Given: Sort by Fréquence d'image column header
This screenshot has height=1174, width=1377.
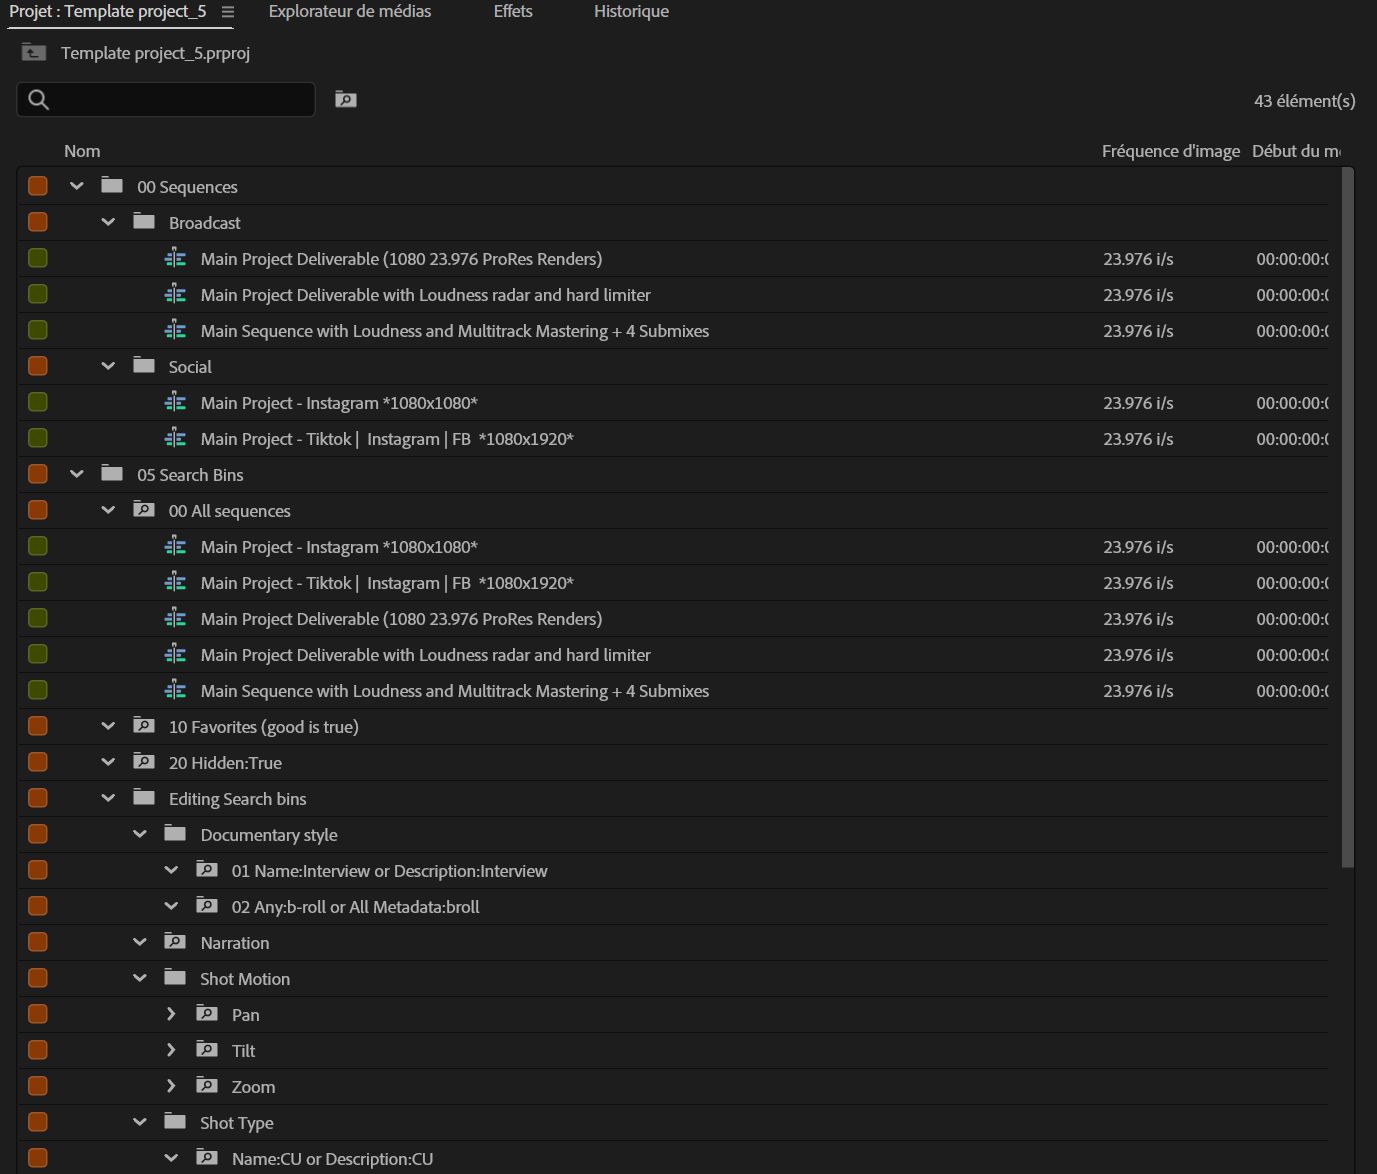Looking at the screenshot, I should click(x=1171, y=151).
